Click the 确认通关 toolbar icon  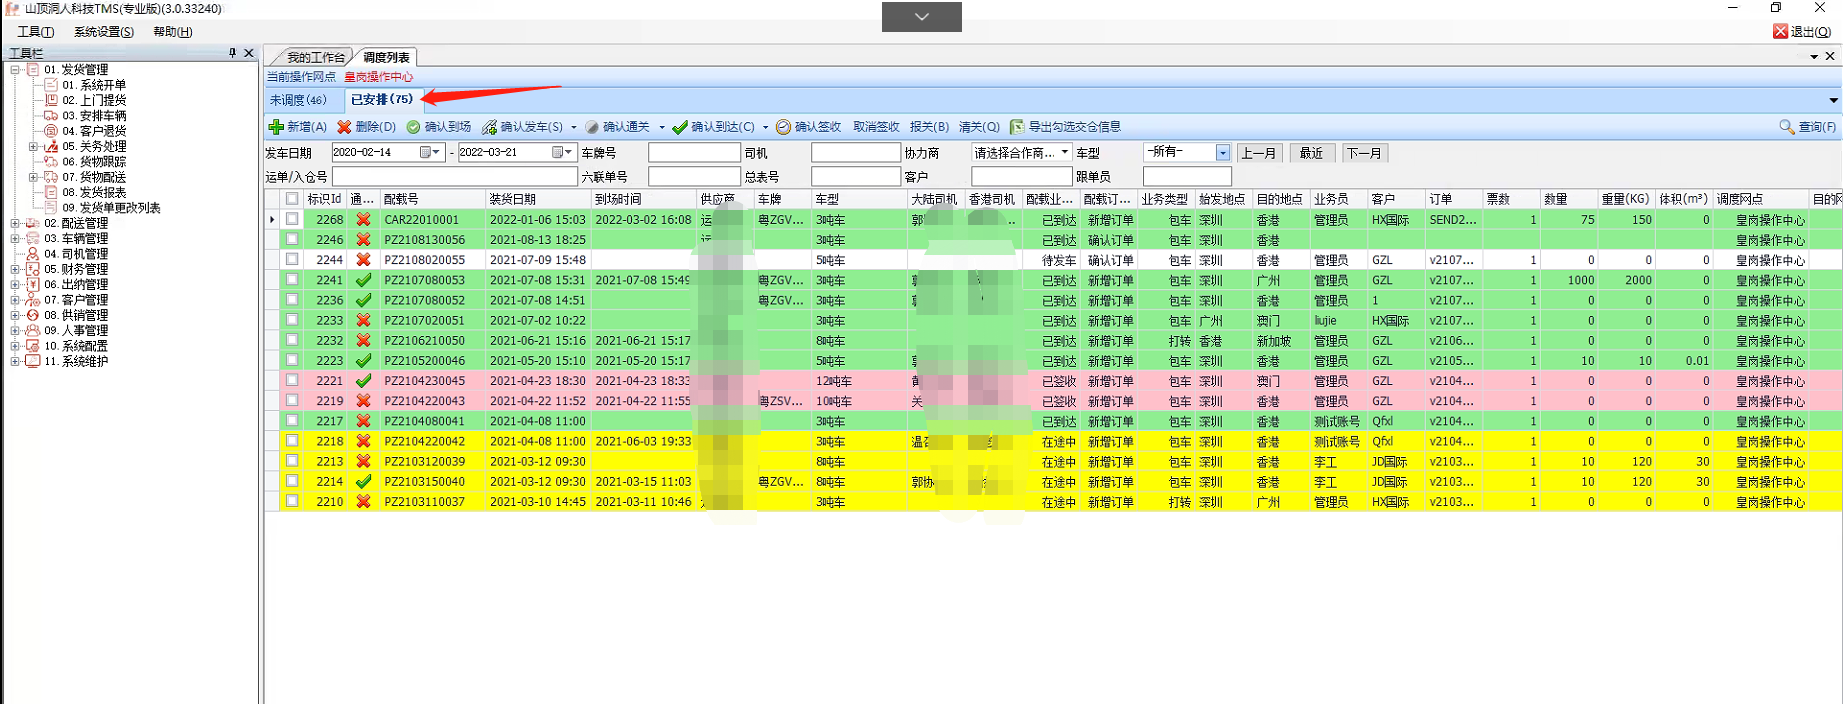click(x=592, y=127)
